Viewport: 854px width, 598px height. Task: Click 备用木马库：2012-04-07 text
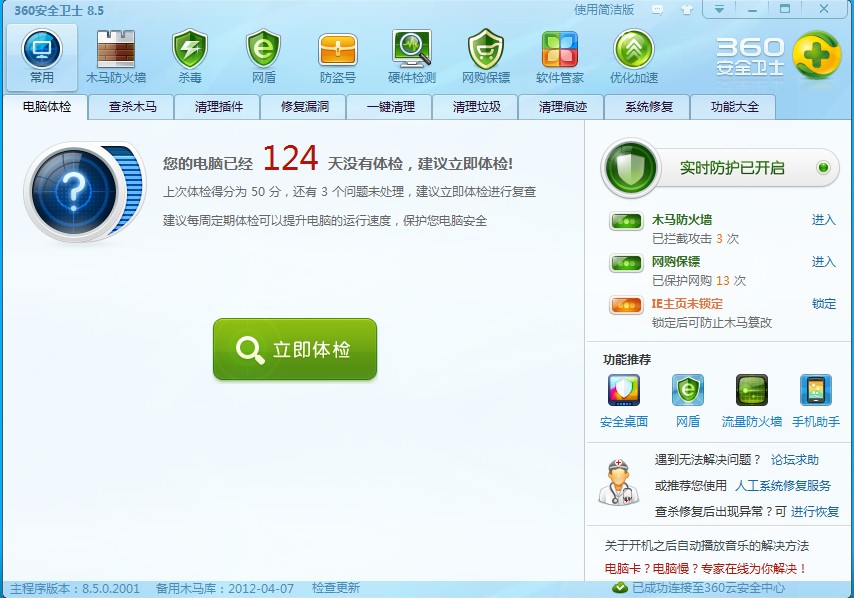(225, 588)
